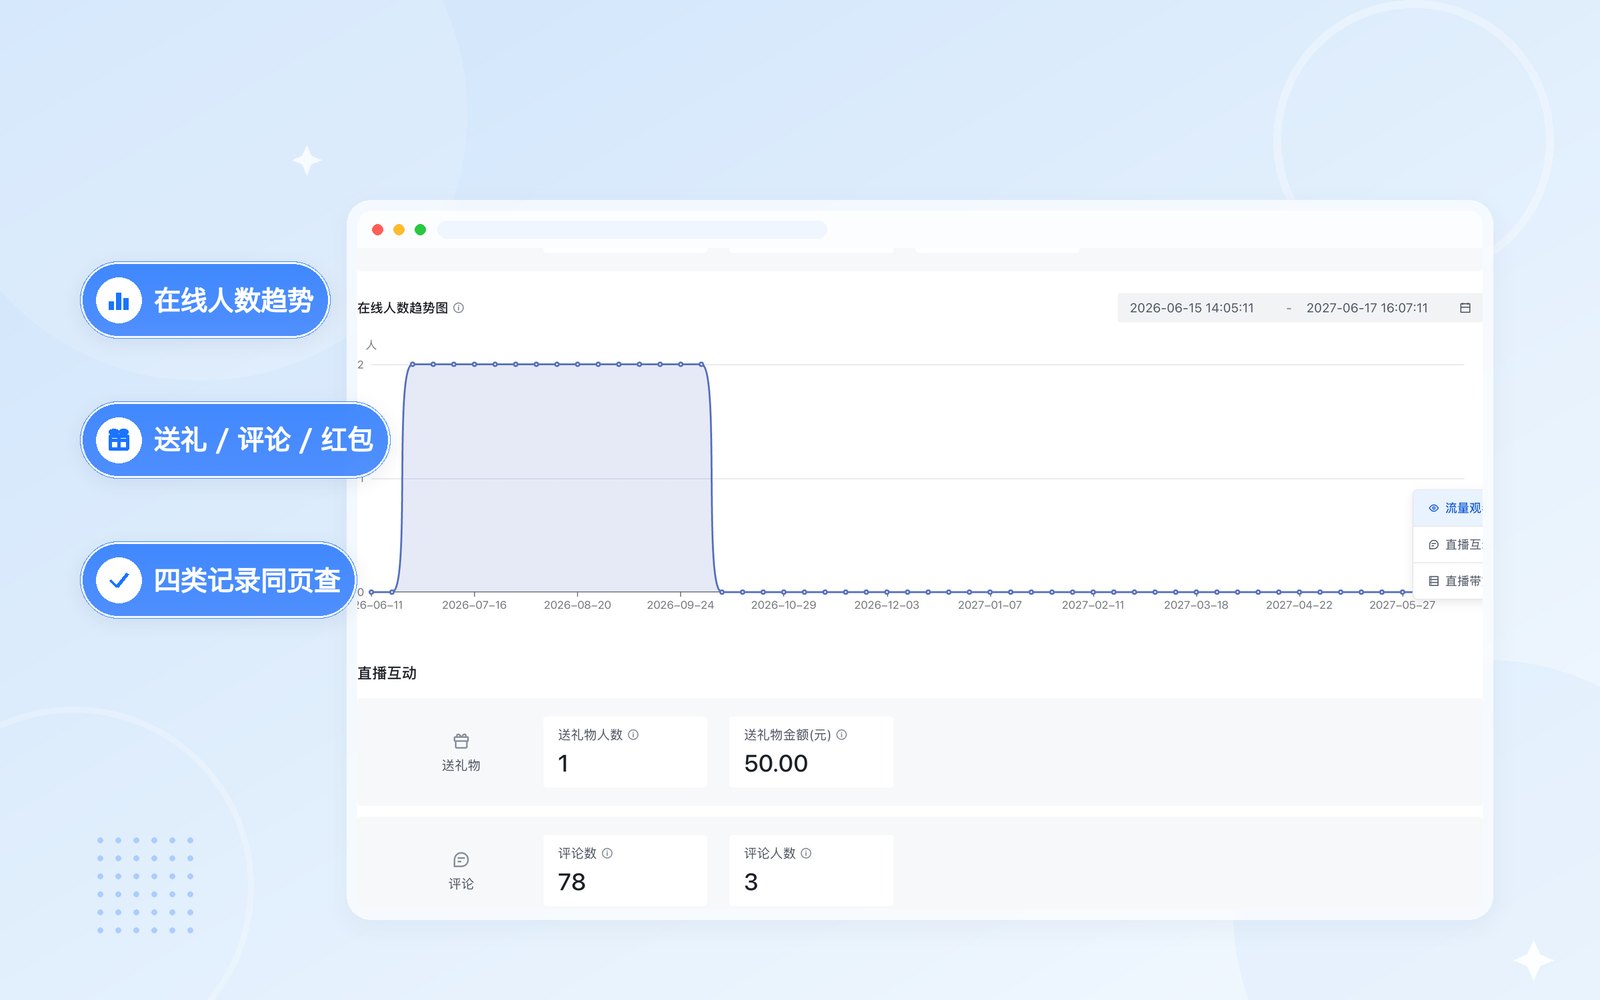Click comment icon of 直播互 tab

(1434, 545)
